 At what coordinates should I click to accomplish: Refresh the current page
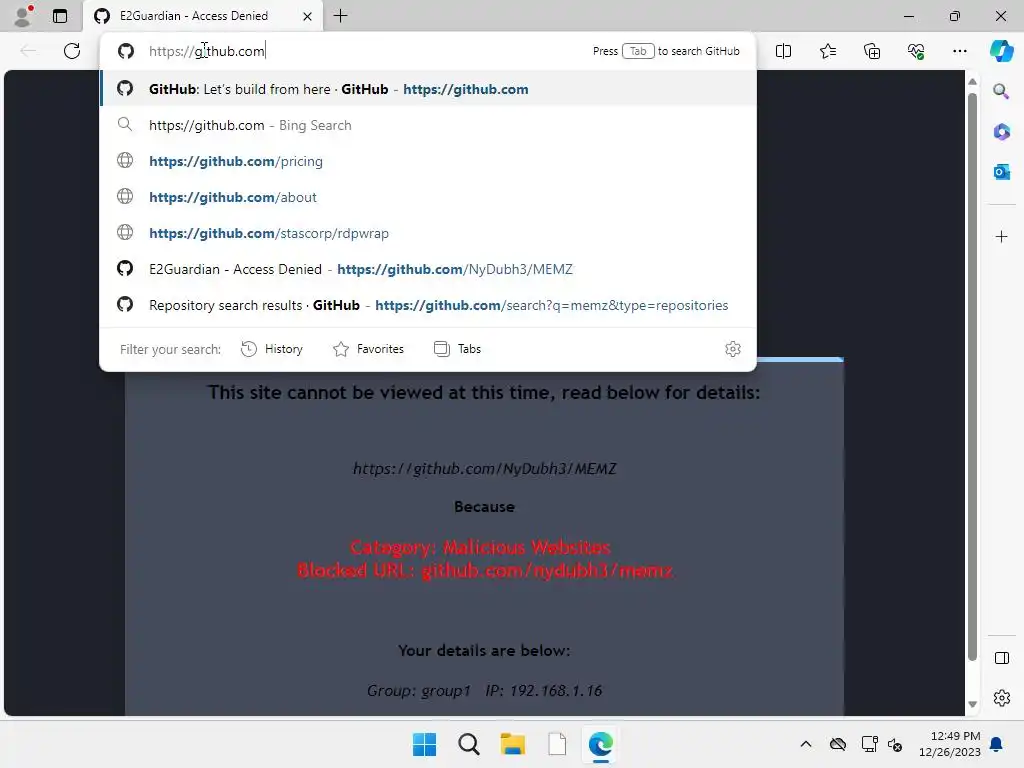coord(72,51)
